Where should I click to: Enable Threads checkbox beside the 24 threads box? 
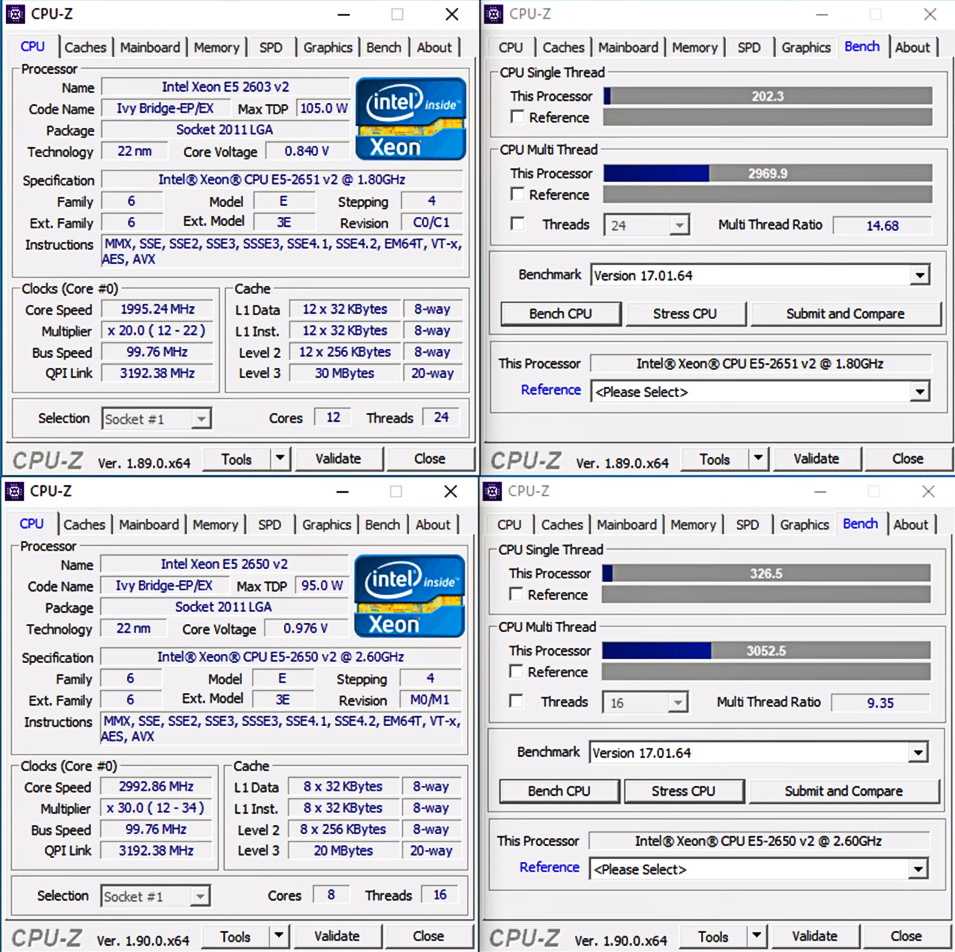517,224
